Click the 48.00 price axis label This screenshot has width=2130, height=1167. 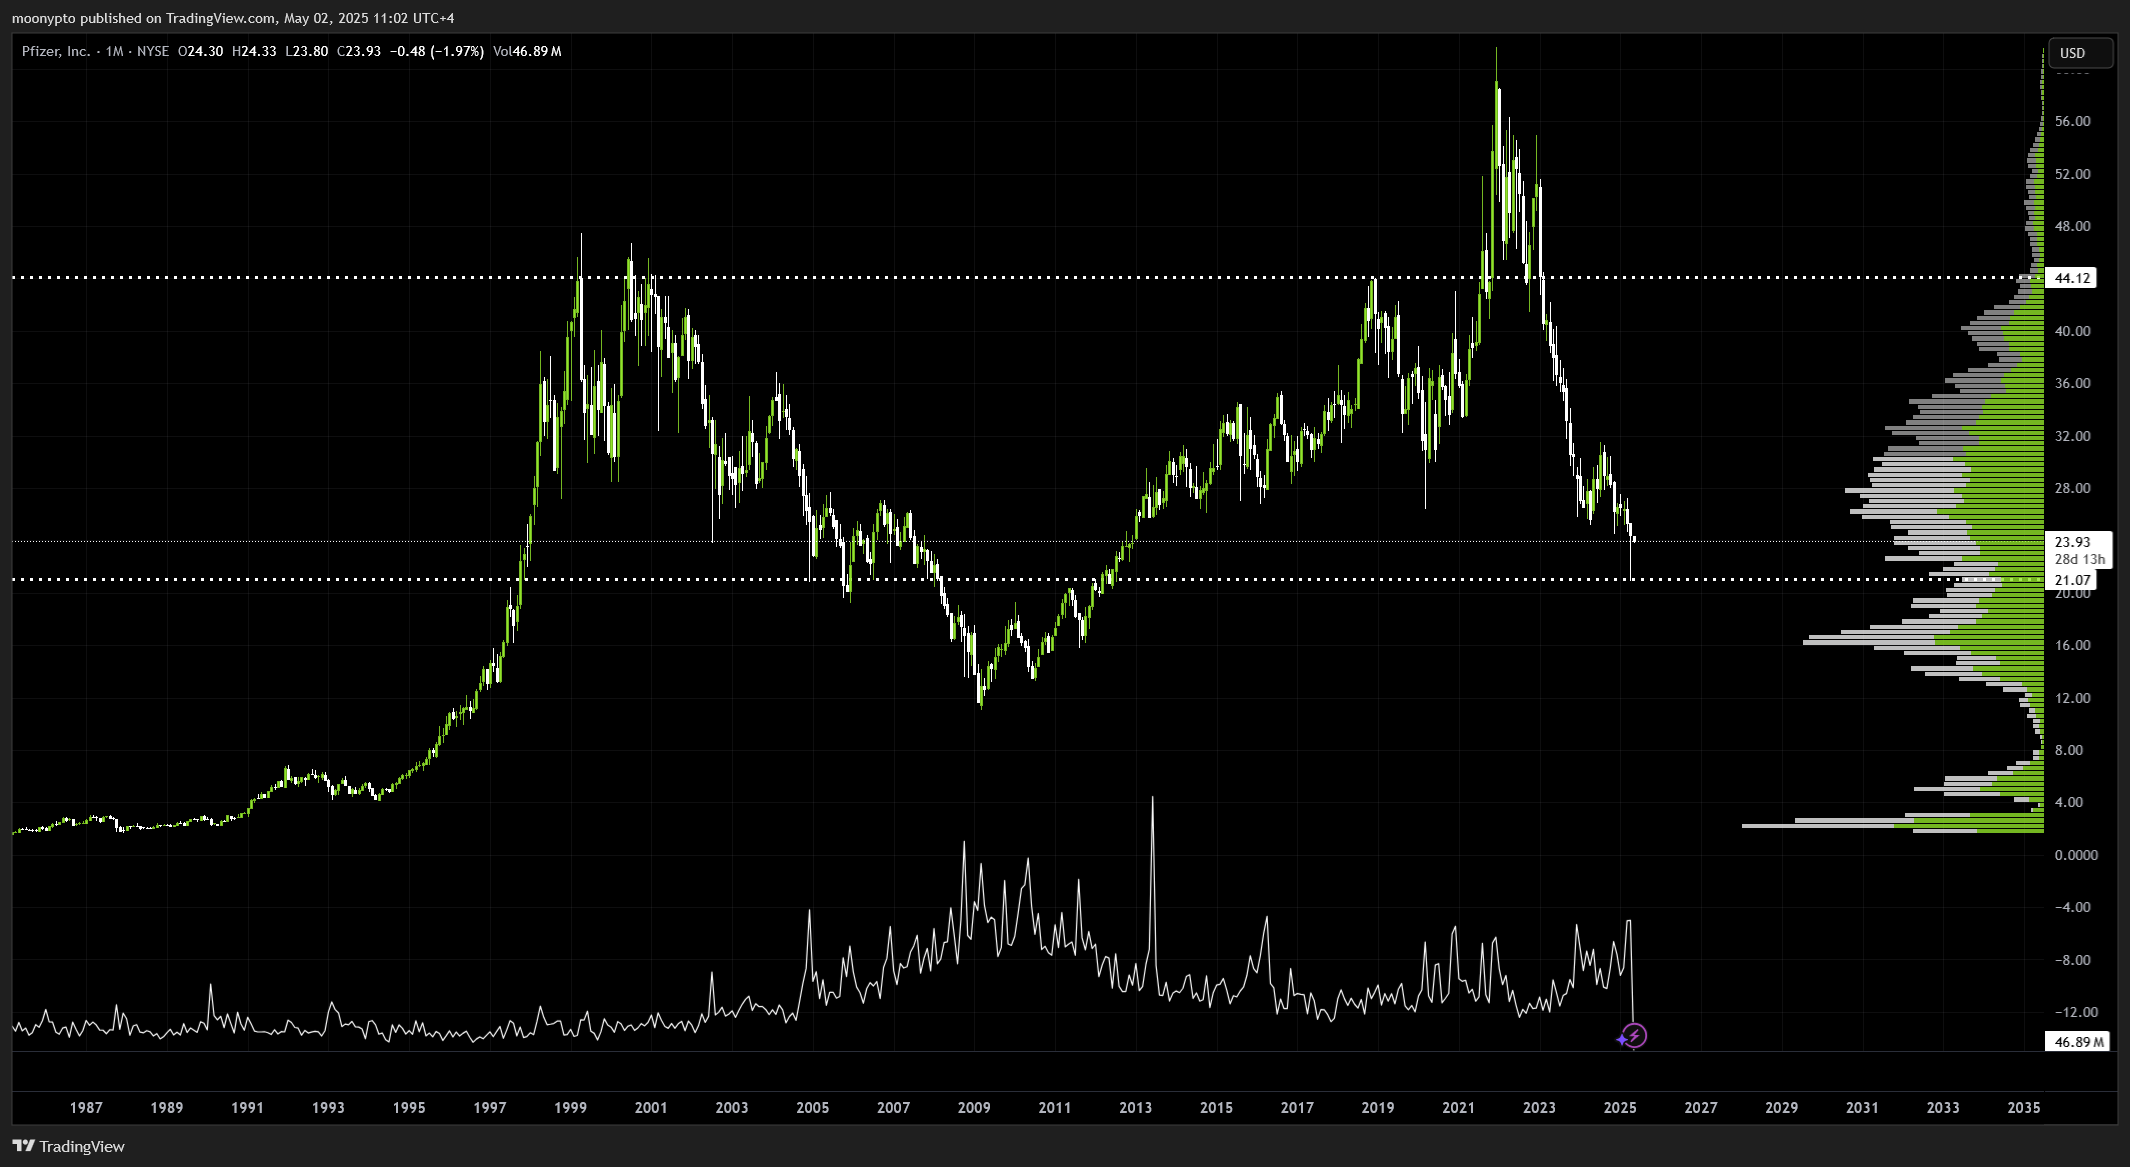2073,226
